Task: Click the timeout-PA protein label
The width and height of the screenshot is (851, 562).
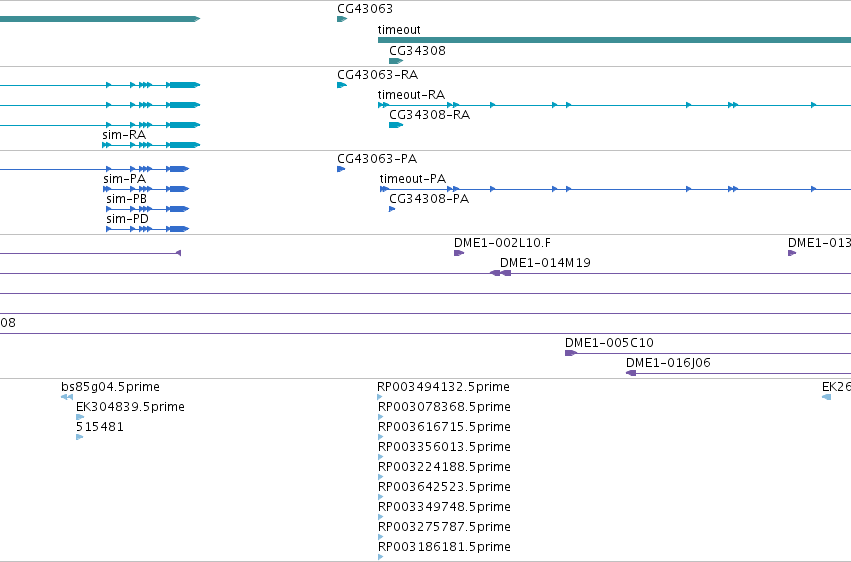Action: click(412, 179)
